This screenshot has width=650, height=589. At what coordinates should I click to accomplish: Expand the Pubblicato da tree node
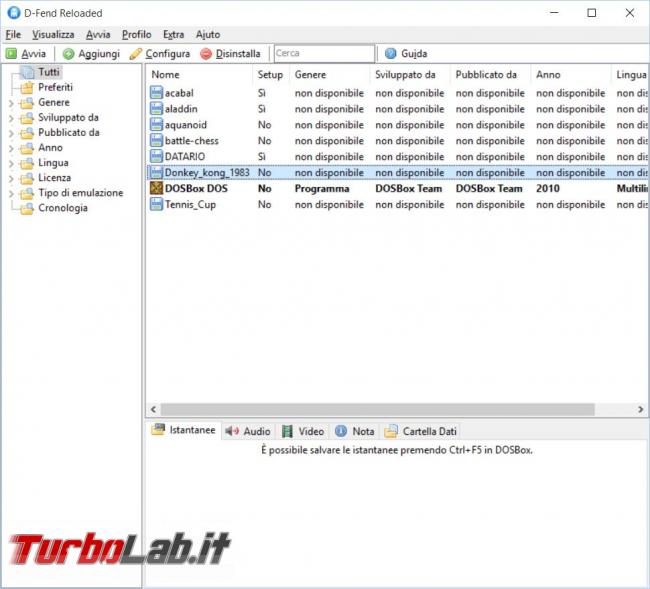[x=11, y=133]
